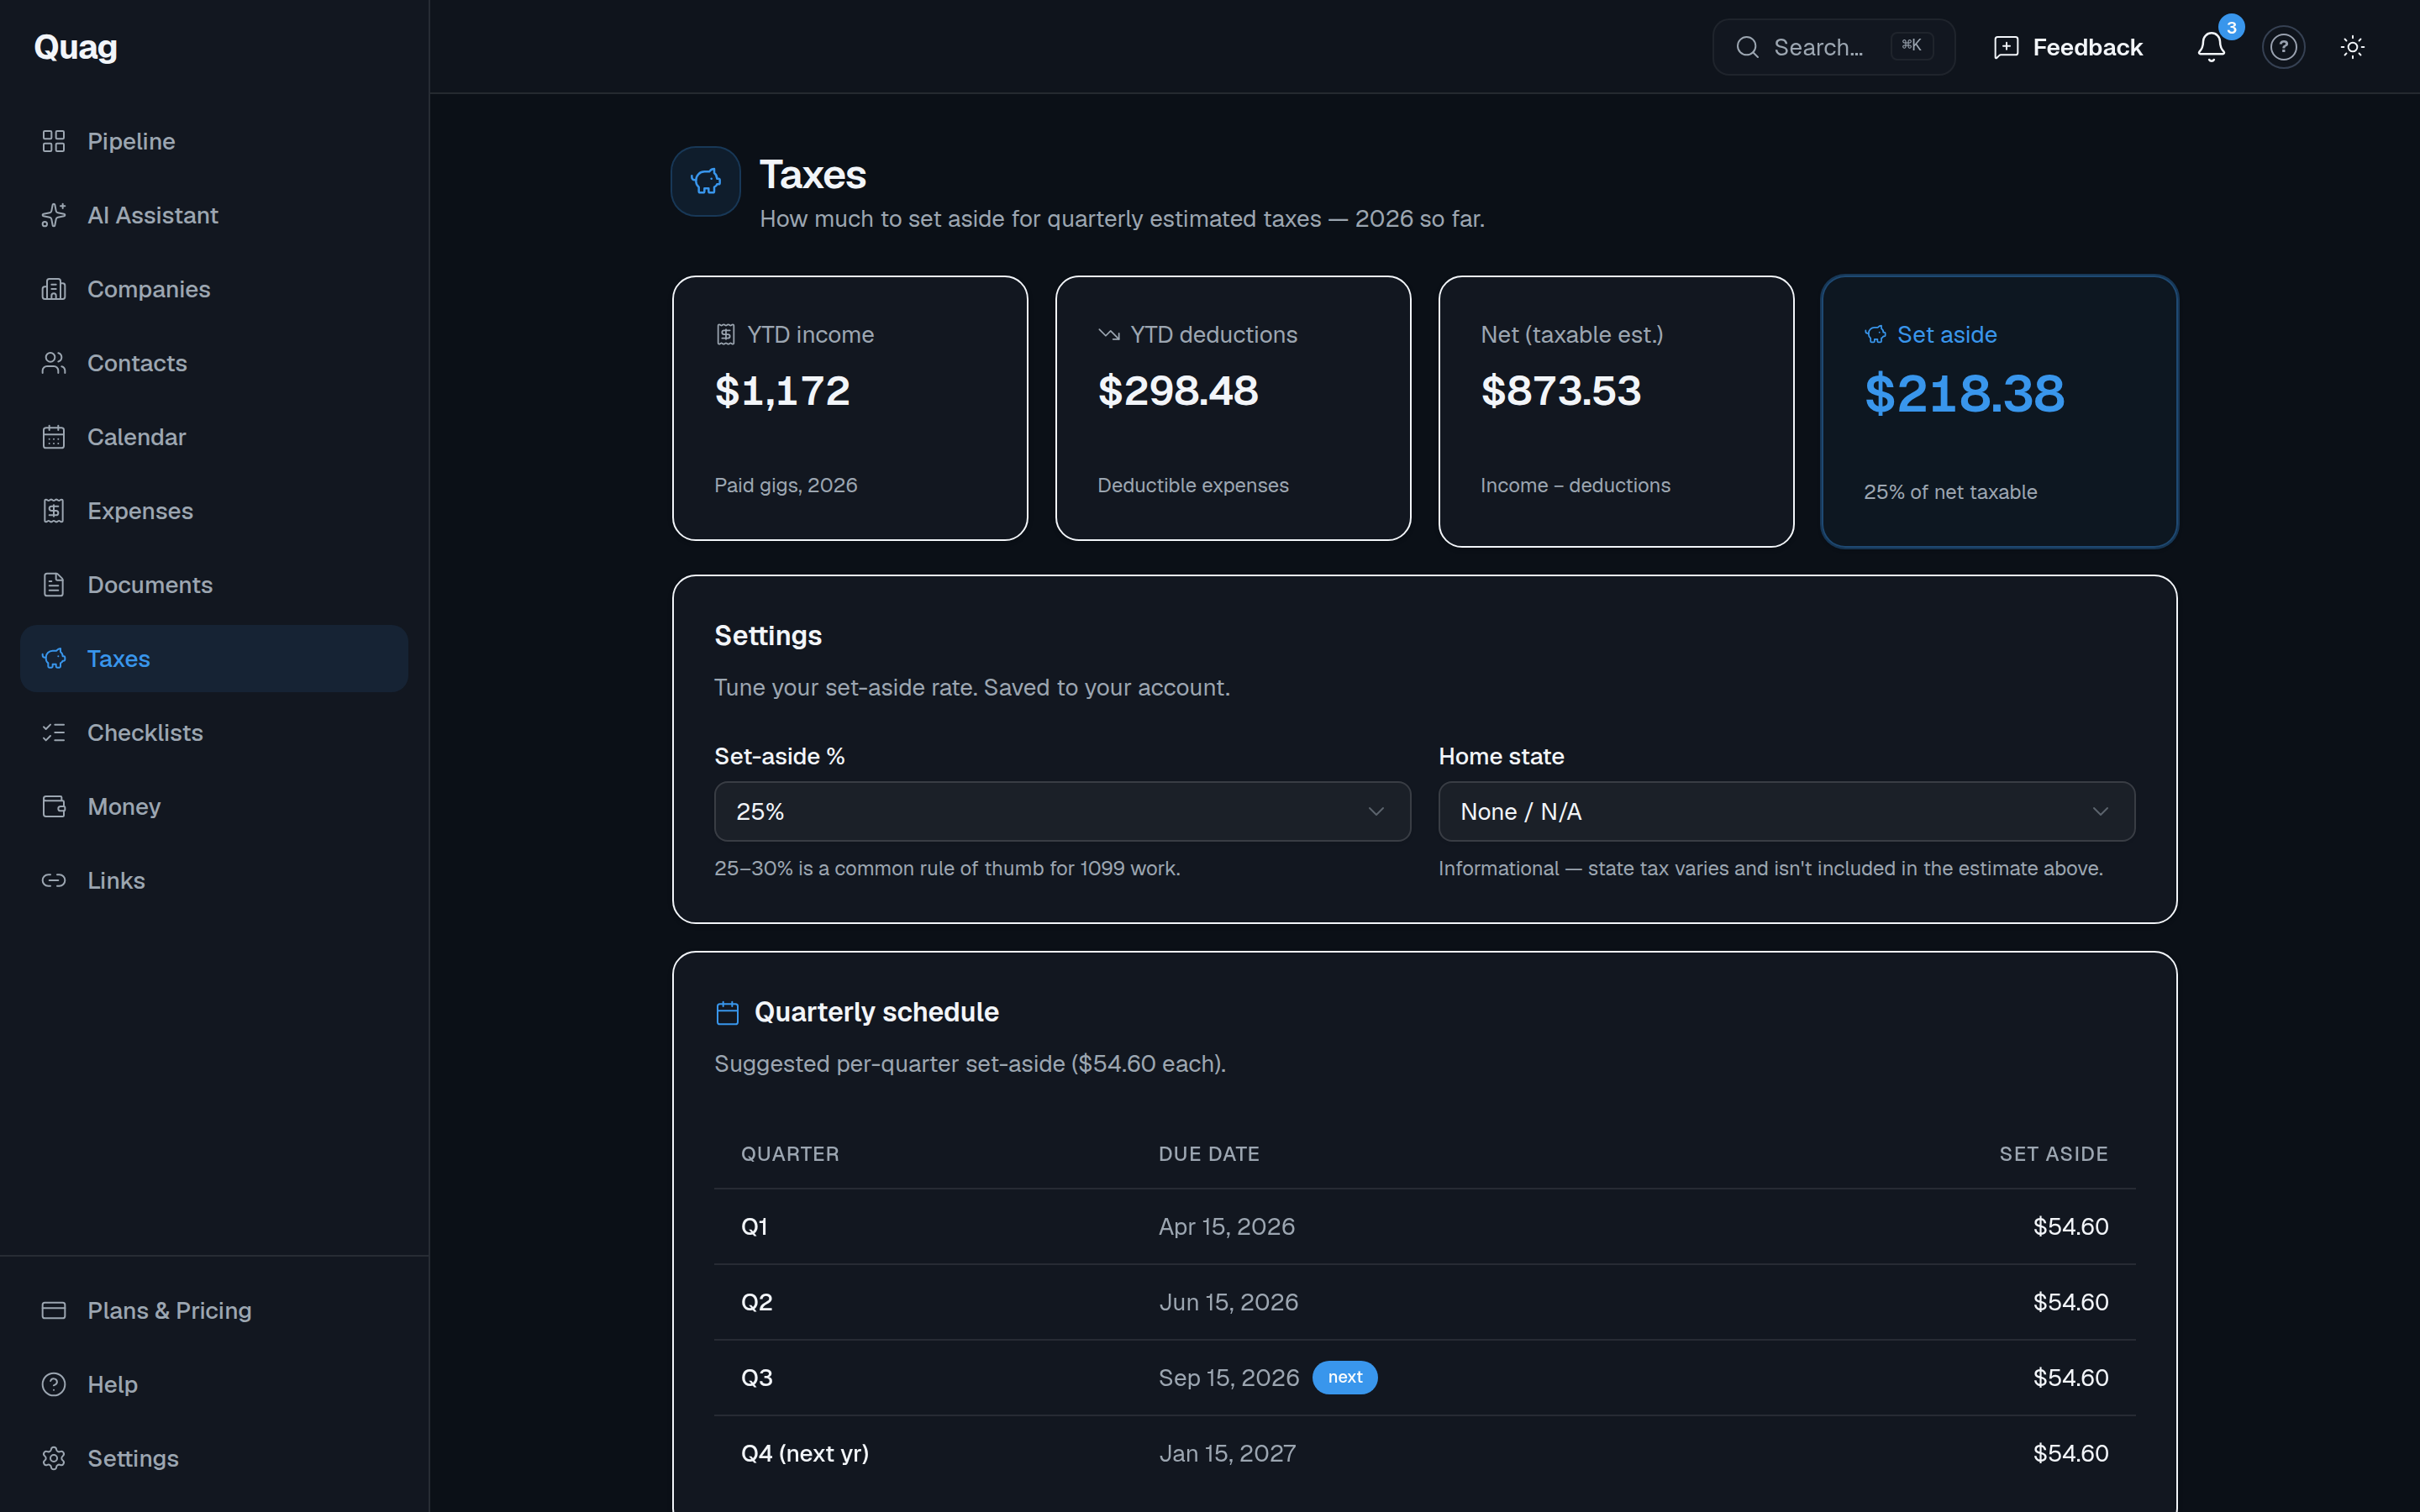This screenshot has height=1512, width=2420.
Task: Click the Jun 15, 2026 due date
Action: click(1228, 1302)
